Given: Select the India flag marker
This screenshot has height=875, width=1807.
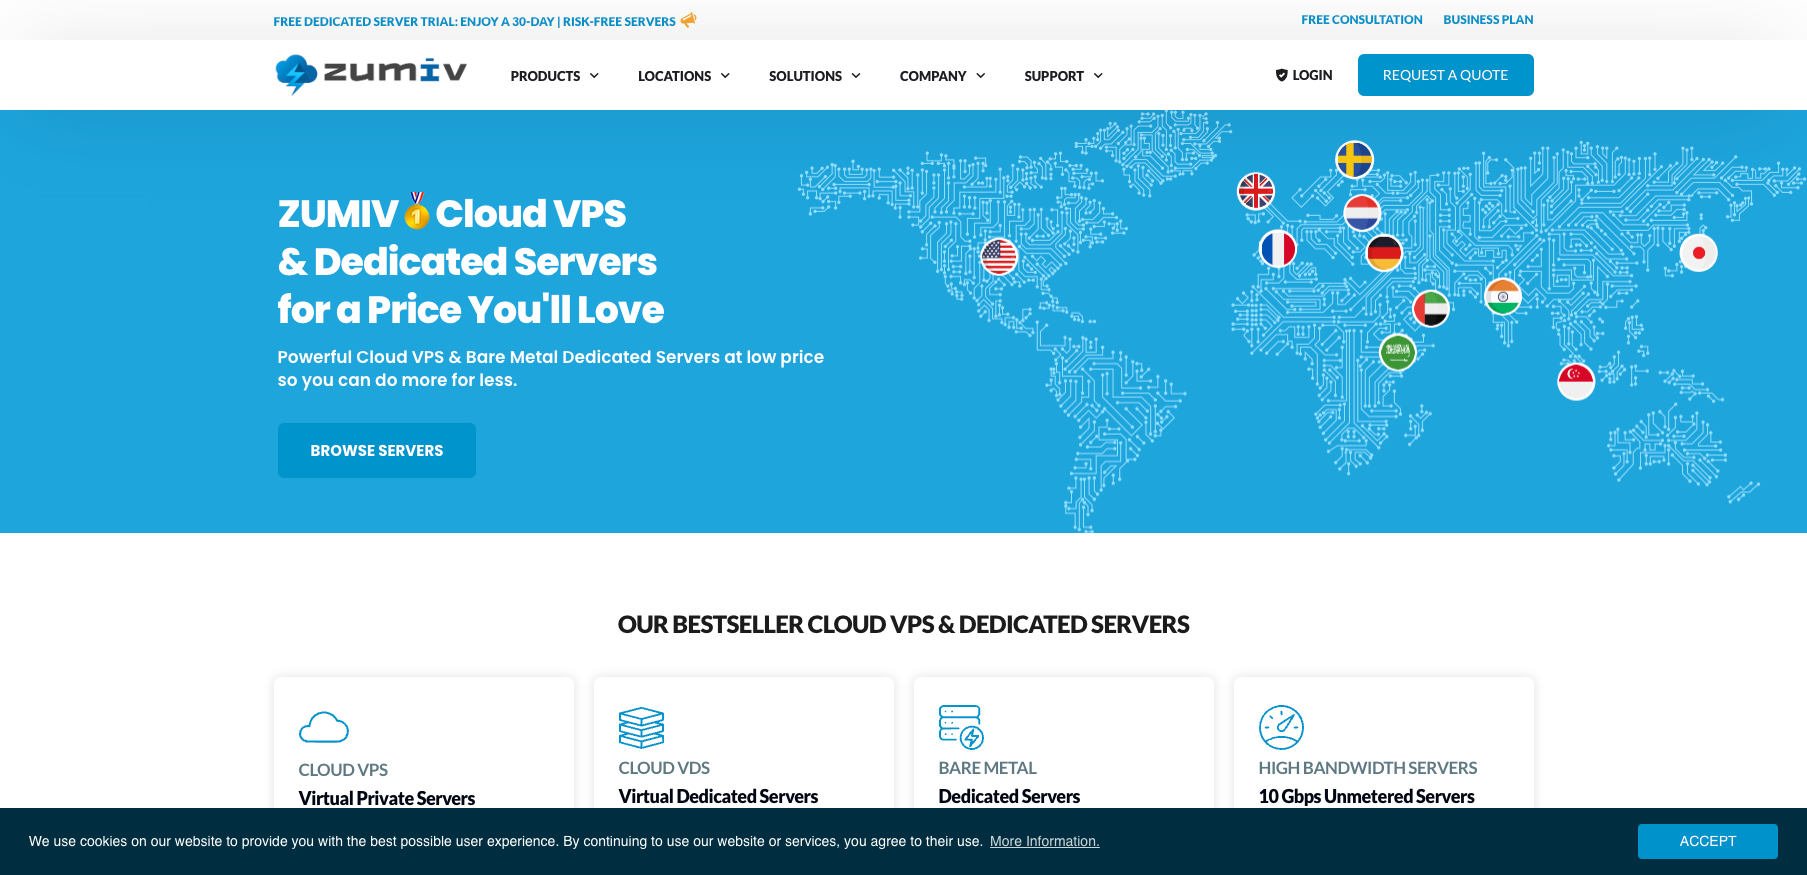Looking at the screenshot, I should [1503, 297].
